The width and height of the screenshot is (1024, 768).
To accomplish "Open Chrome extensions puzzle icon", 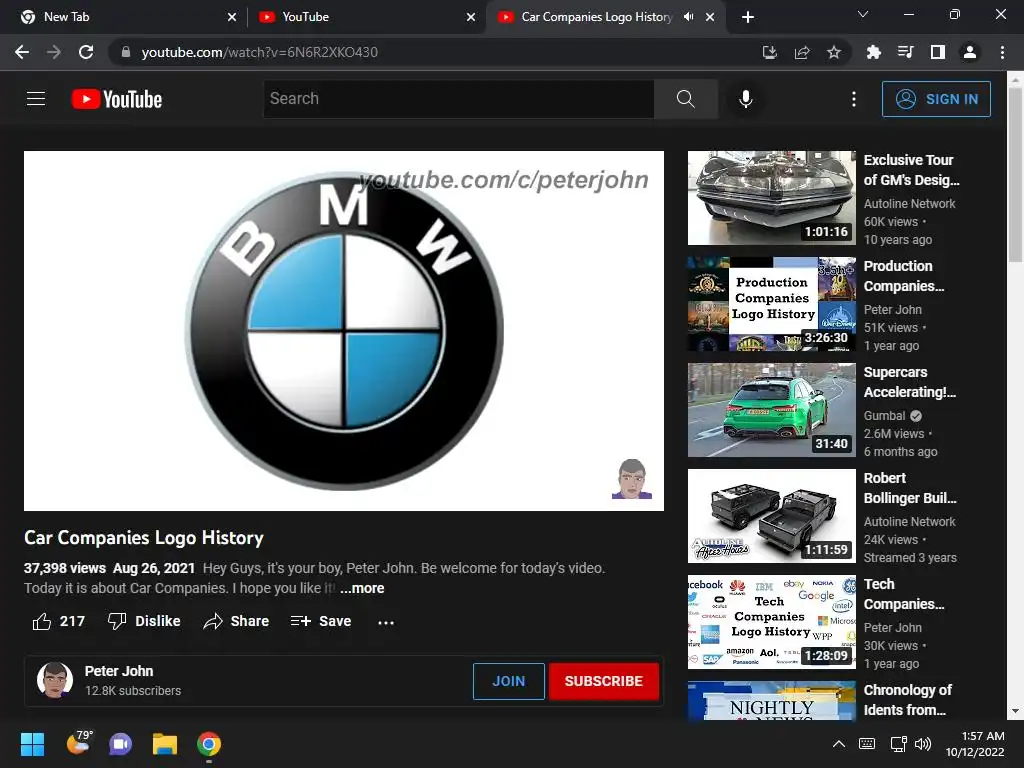I will tap(873, 52).
